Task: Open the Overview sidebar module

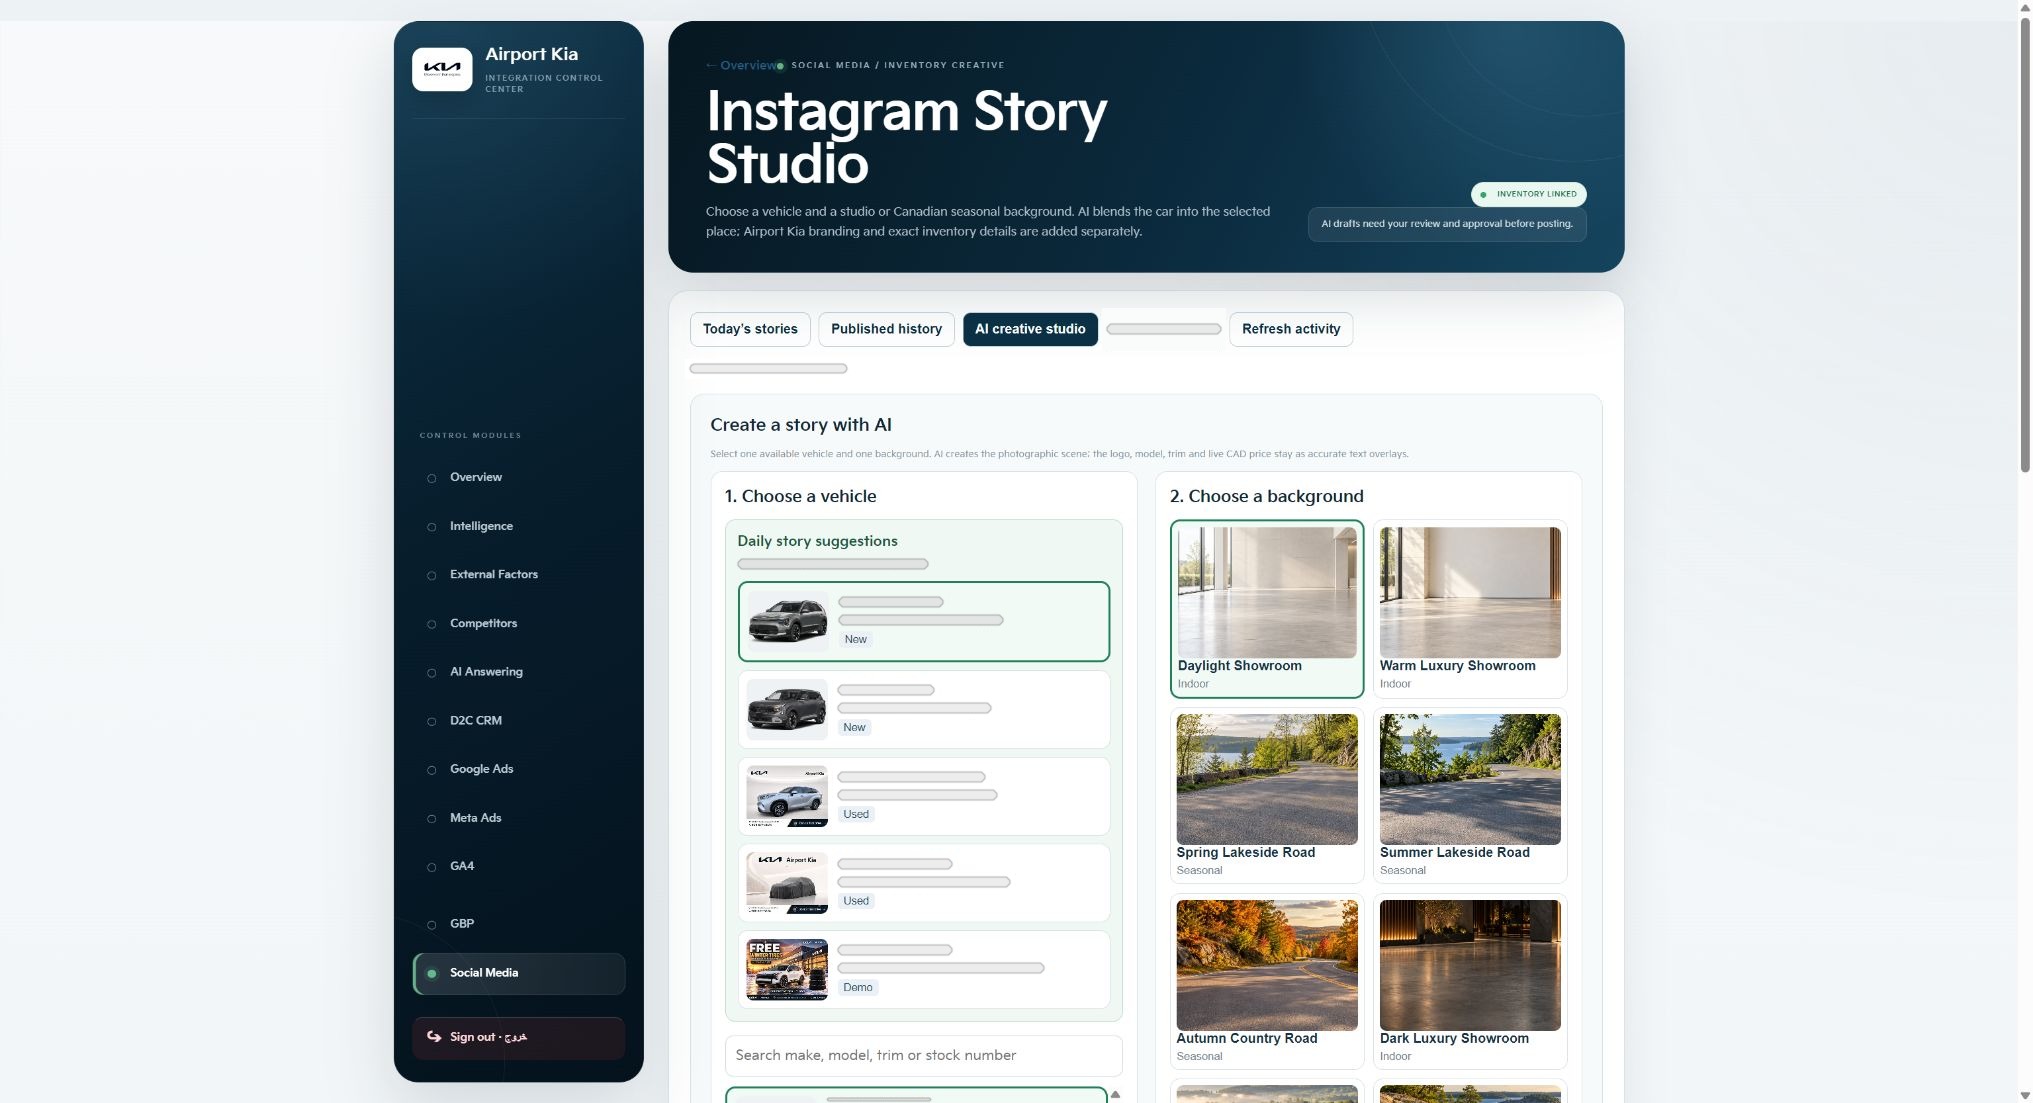Action: tap(518, 478)
